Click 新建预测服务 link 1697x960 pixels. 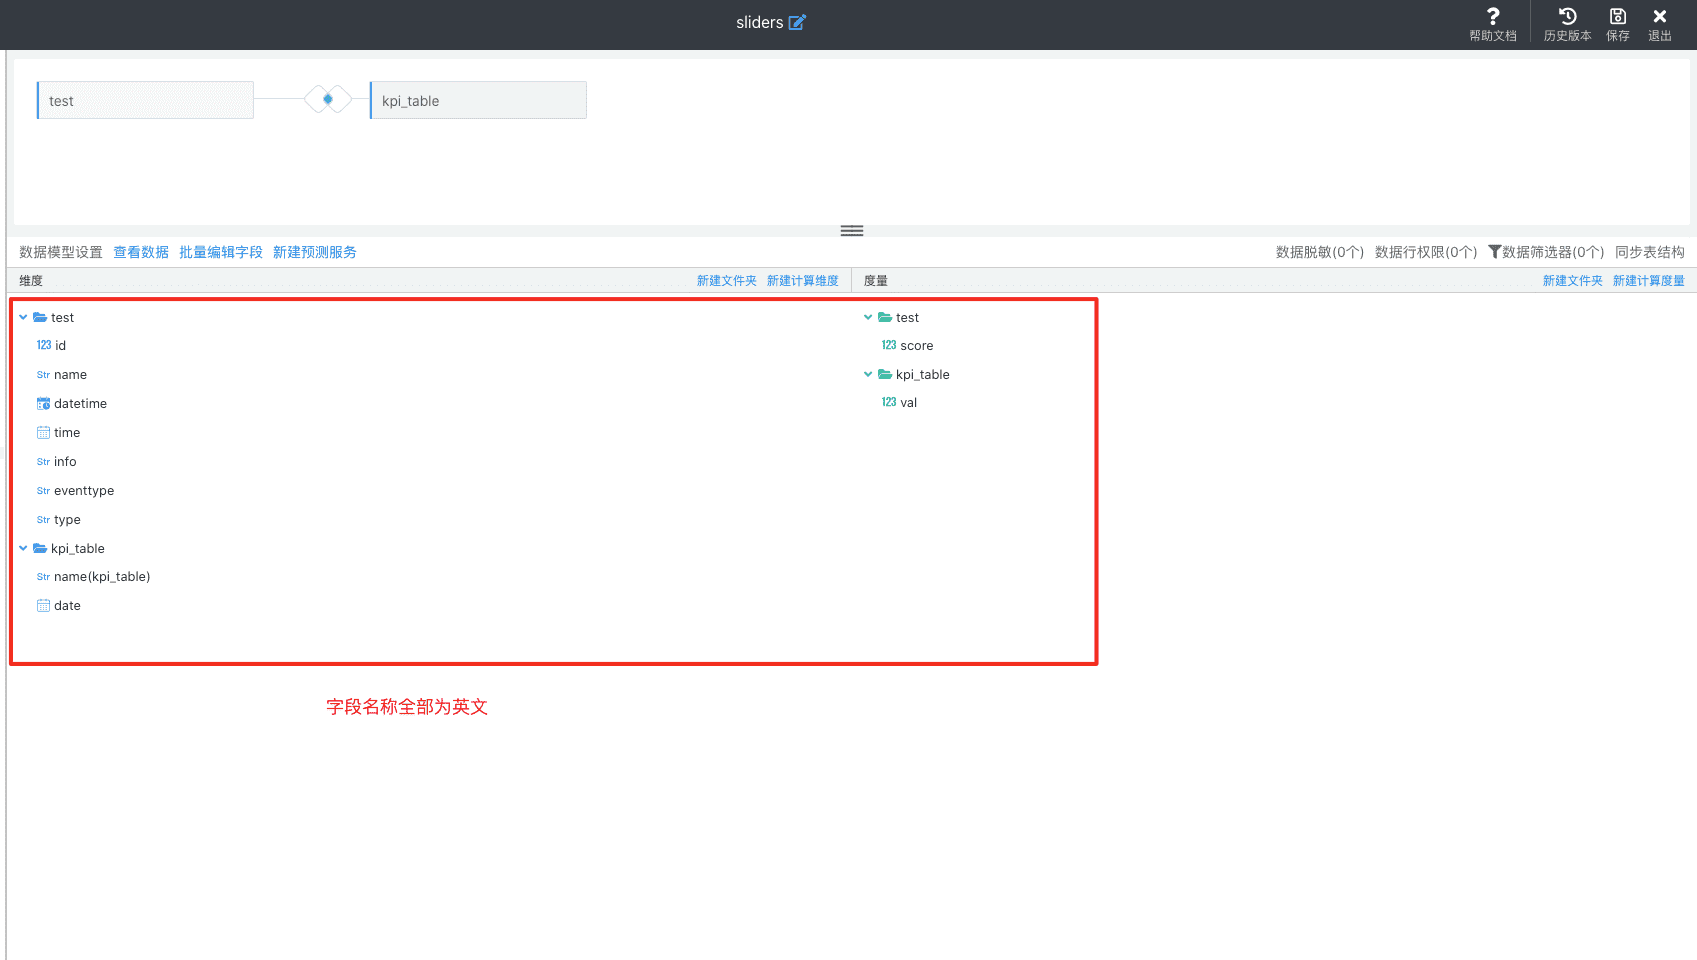[315, 252]
